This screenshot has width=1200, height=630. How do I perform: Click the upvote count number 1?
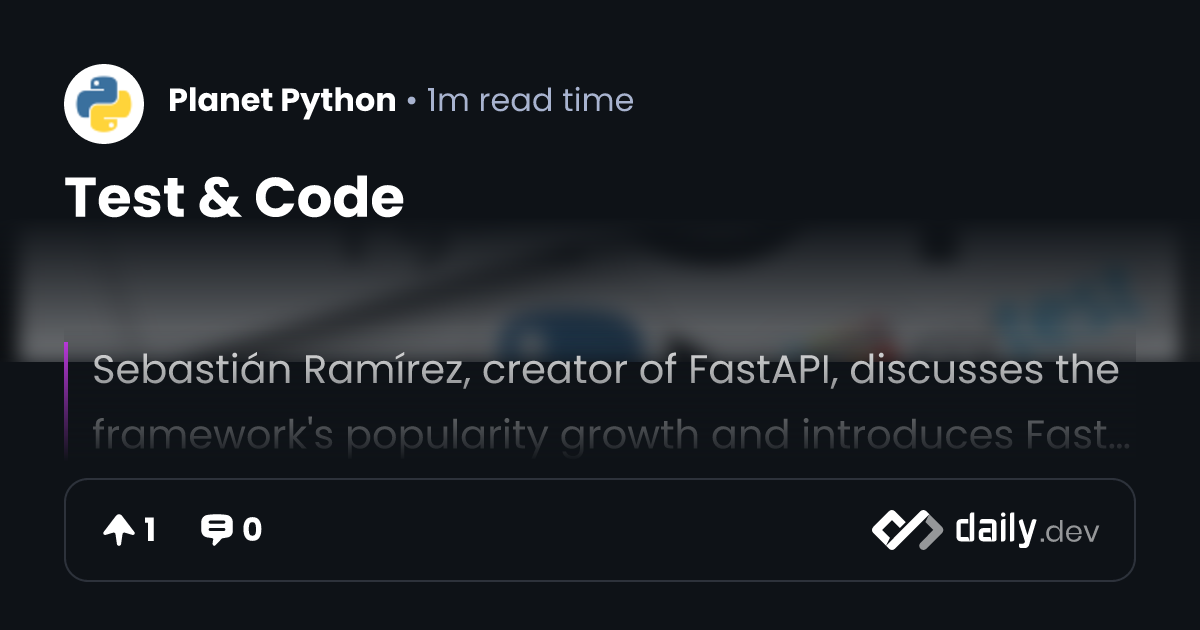(150, 530)
